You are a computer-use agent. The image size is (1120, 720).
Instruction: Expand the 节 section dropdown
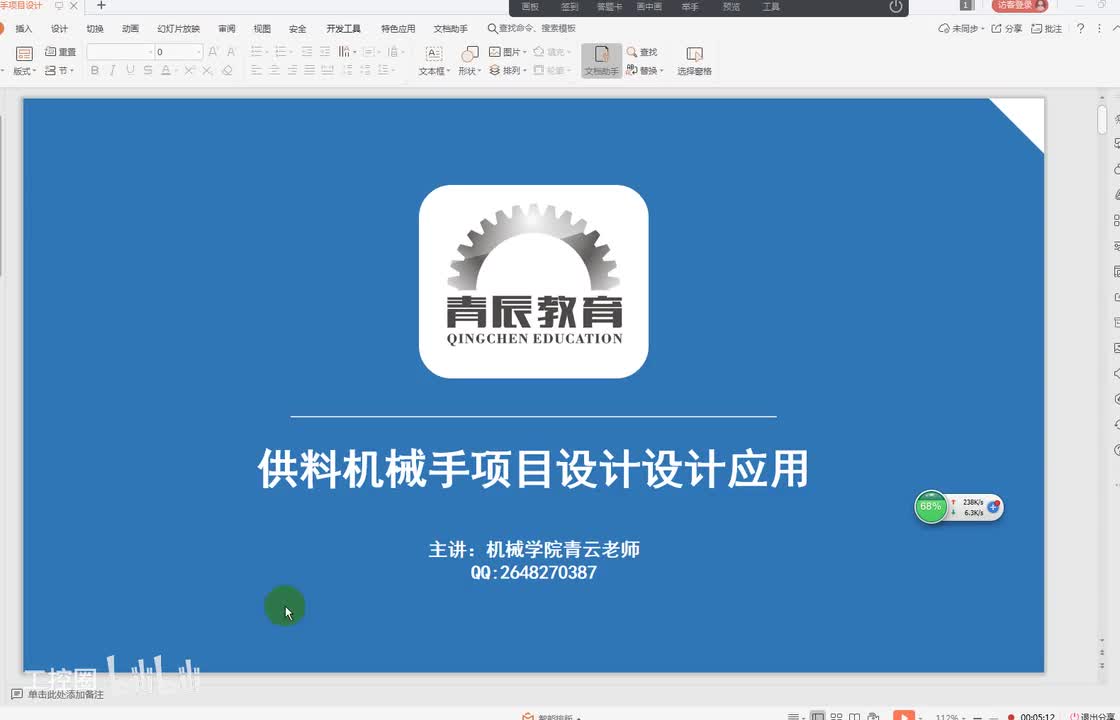[72, 71]
